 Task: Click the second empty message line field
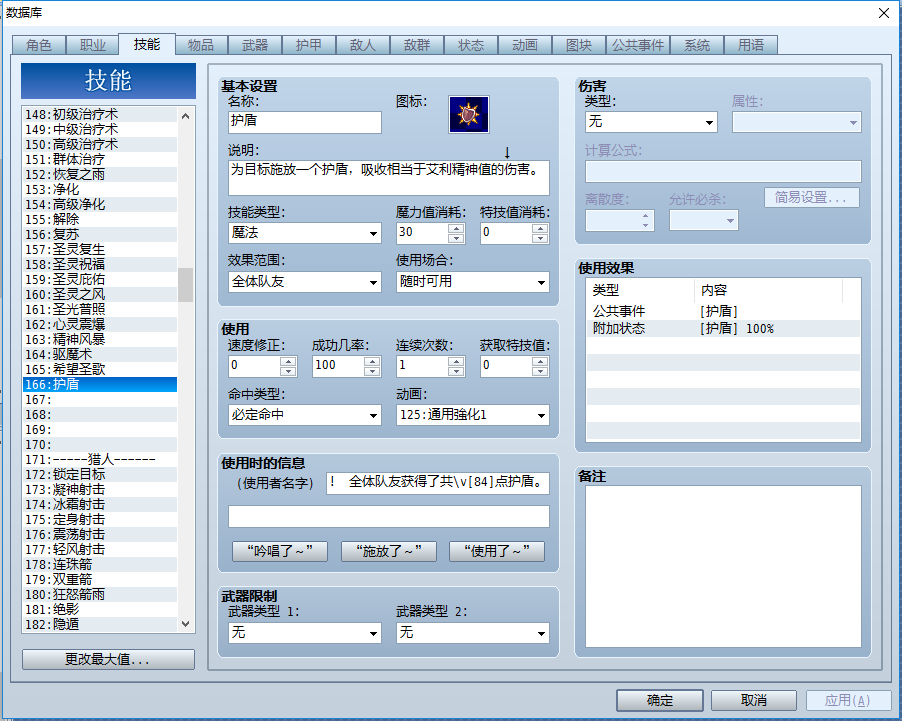(389, 517)
